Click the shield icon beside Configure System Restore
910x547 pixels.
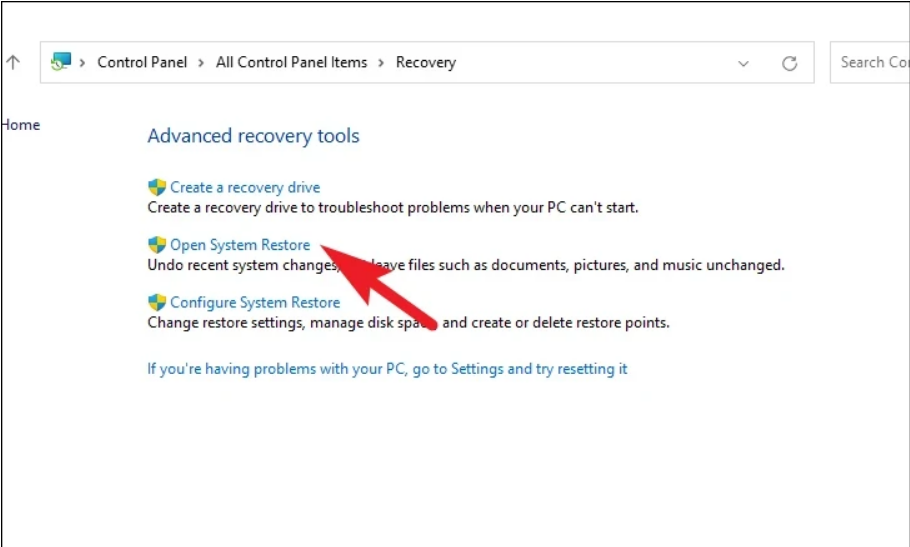point(157,302)
